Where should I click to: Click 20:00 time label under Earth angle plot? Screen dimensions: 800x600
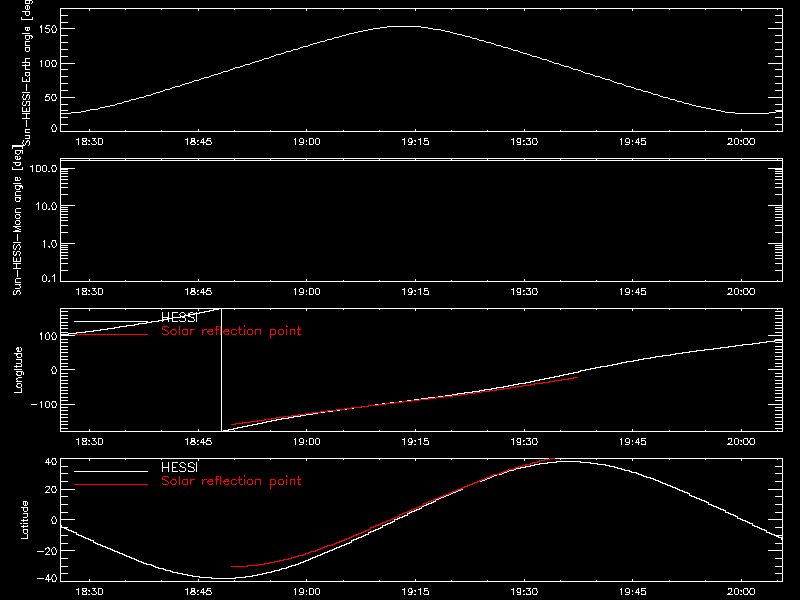tap(741, 142)
